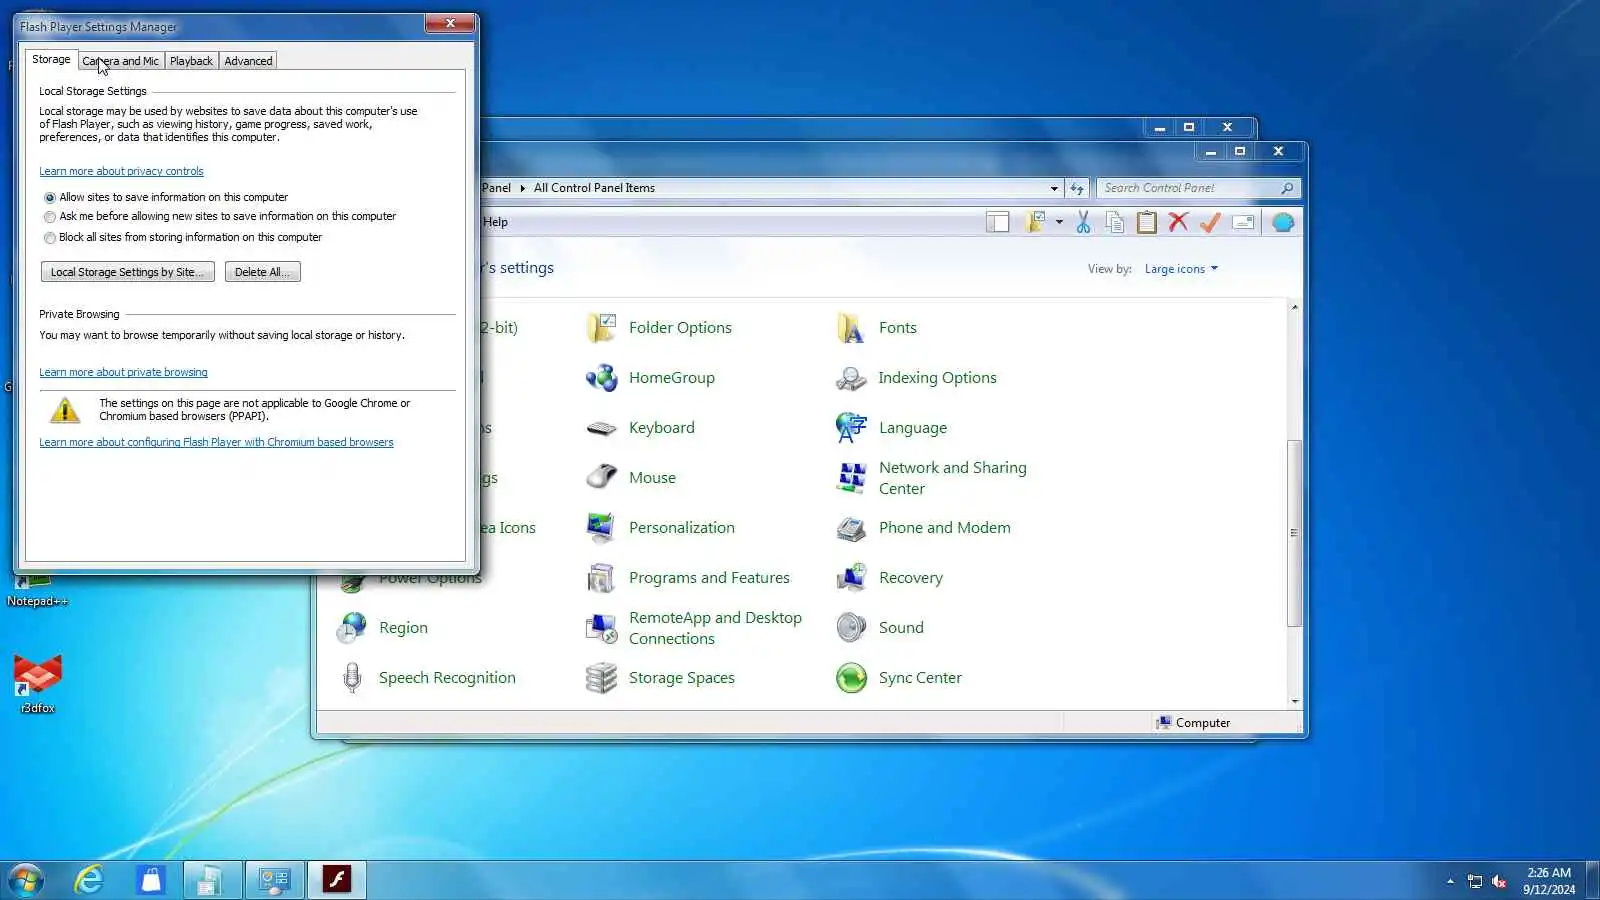Click the Rename icon in Control Panel toolbar

click(1243, 222)
